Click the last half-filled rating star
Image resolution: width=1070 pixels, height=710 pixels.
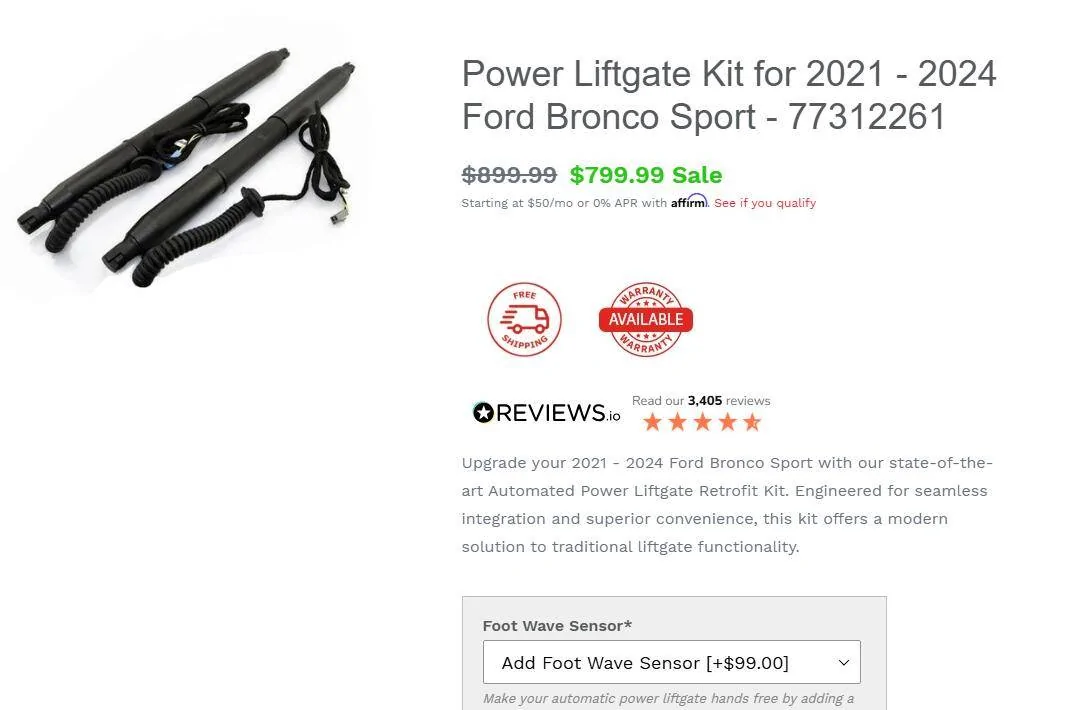click(x=752, y=422)
